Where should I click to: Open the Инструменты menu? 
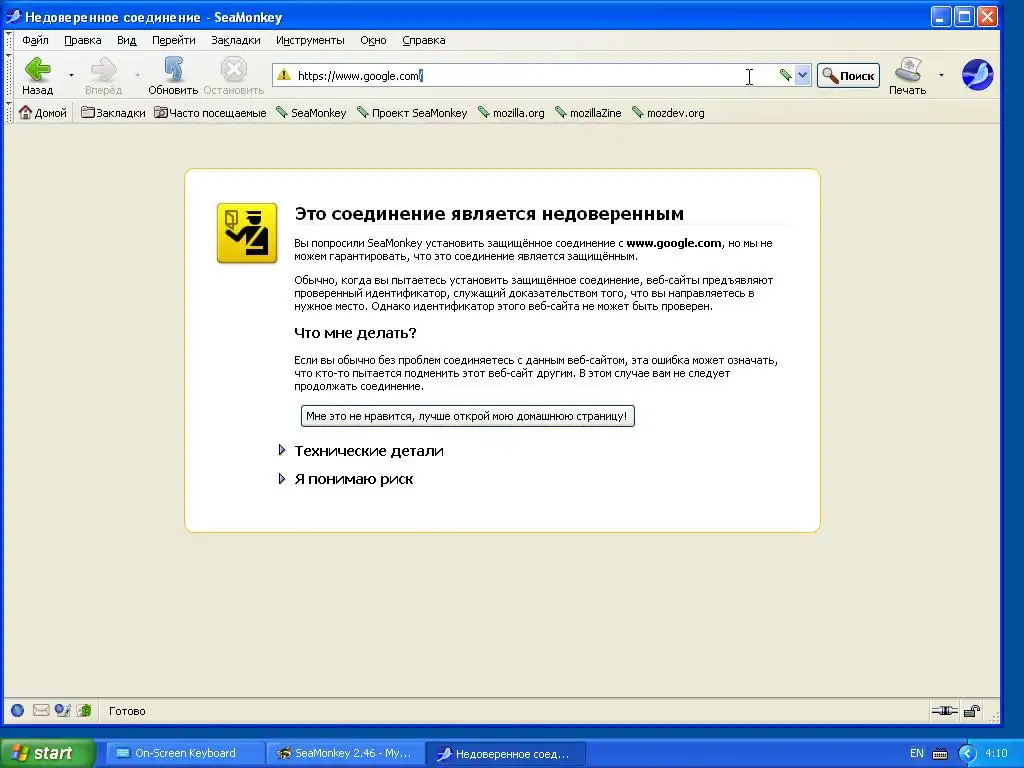coord(310,40)
